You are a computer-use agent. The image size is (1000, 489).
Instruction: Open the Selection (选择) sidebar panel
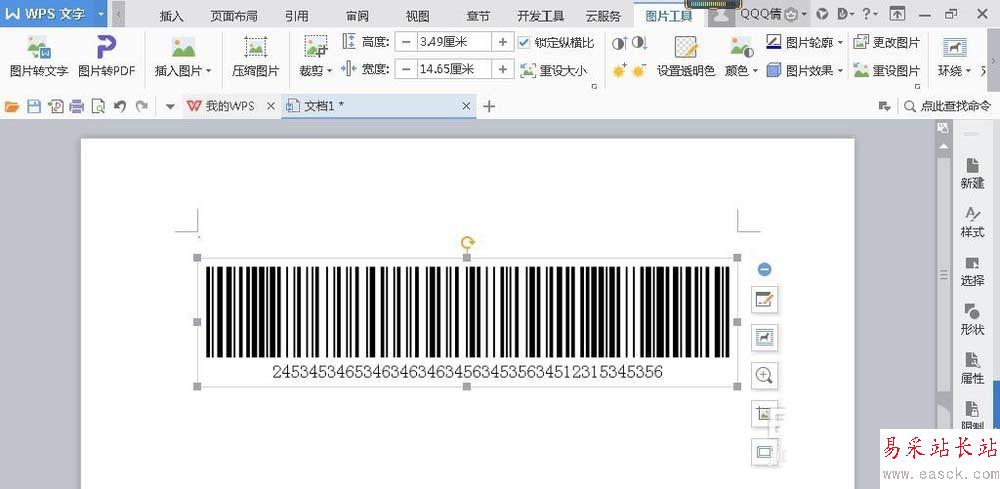972,271
